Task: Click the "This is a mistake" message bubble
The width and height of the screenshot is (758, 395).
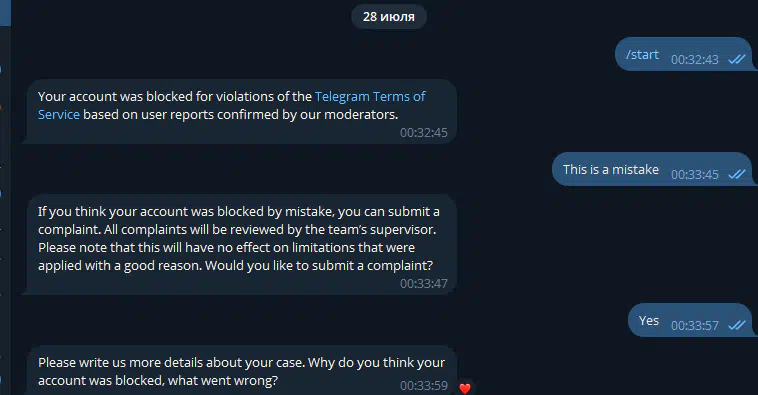Action: (653, 169)
